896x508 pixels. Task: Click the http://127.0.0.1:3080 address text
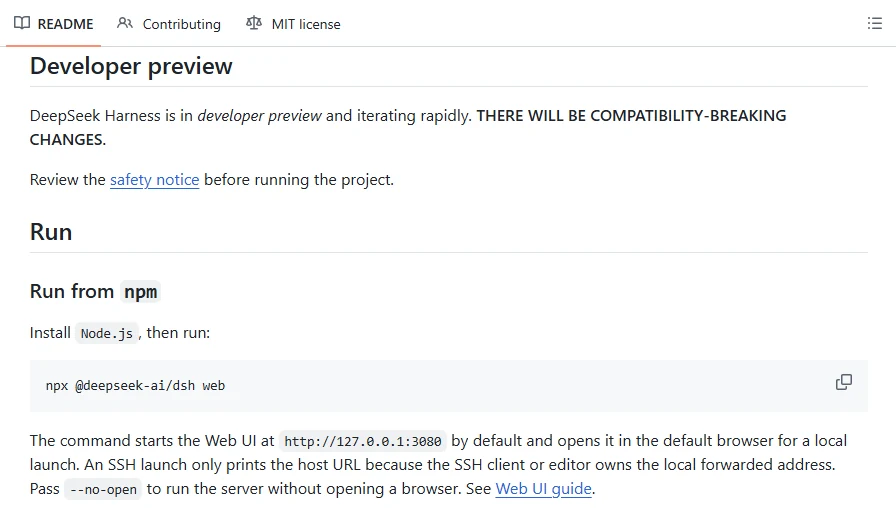(363, 441)
